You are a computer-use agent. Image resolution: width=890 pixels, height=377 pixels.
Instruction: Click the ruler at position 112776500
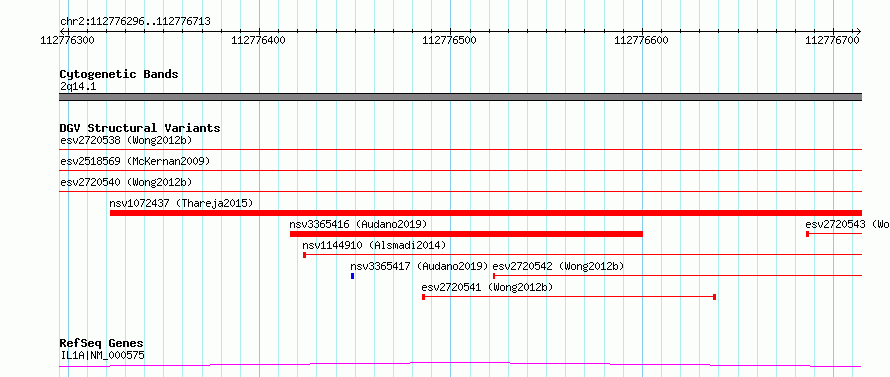(450, 40)
